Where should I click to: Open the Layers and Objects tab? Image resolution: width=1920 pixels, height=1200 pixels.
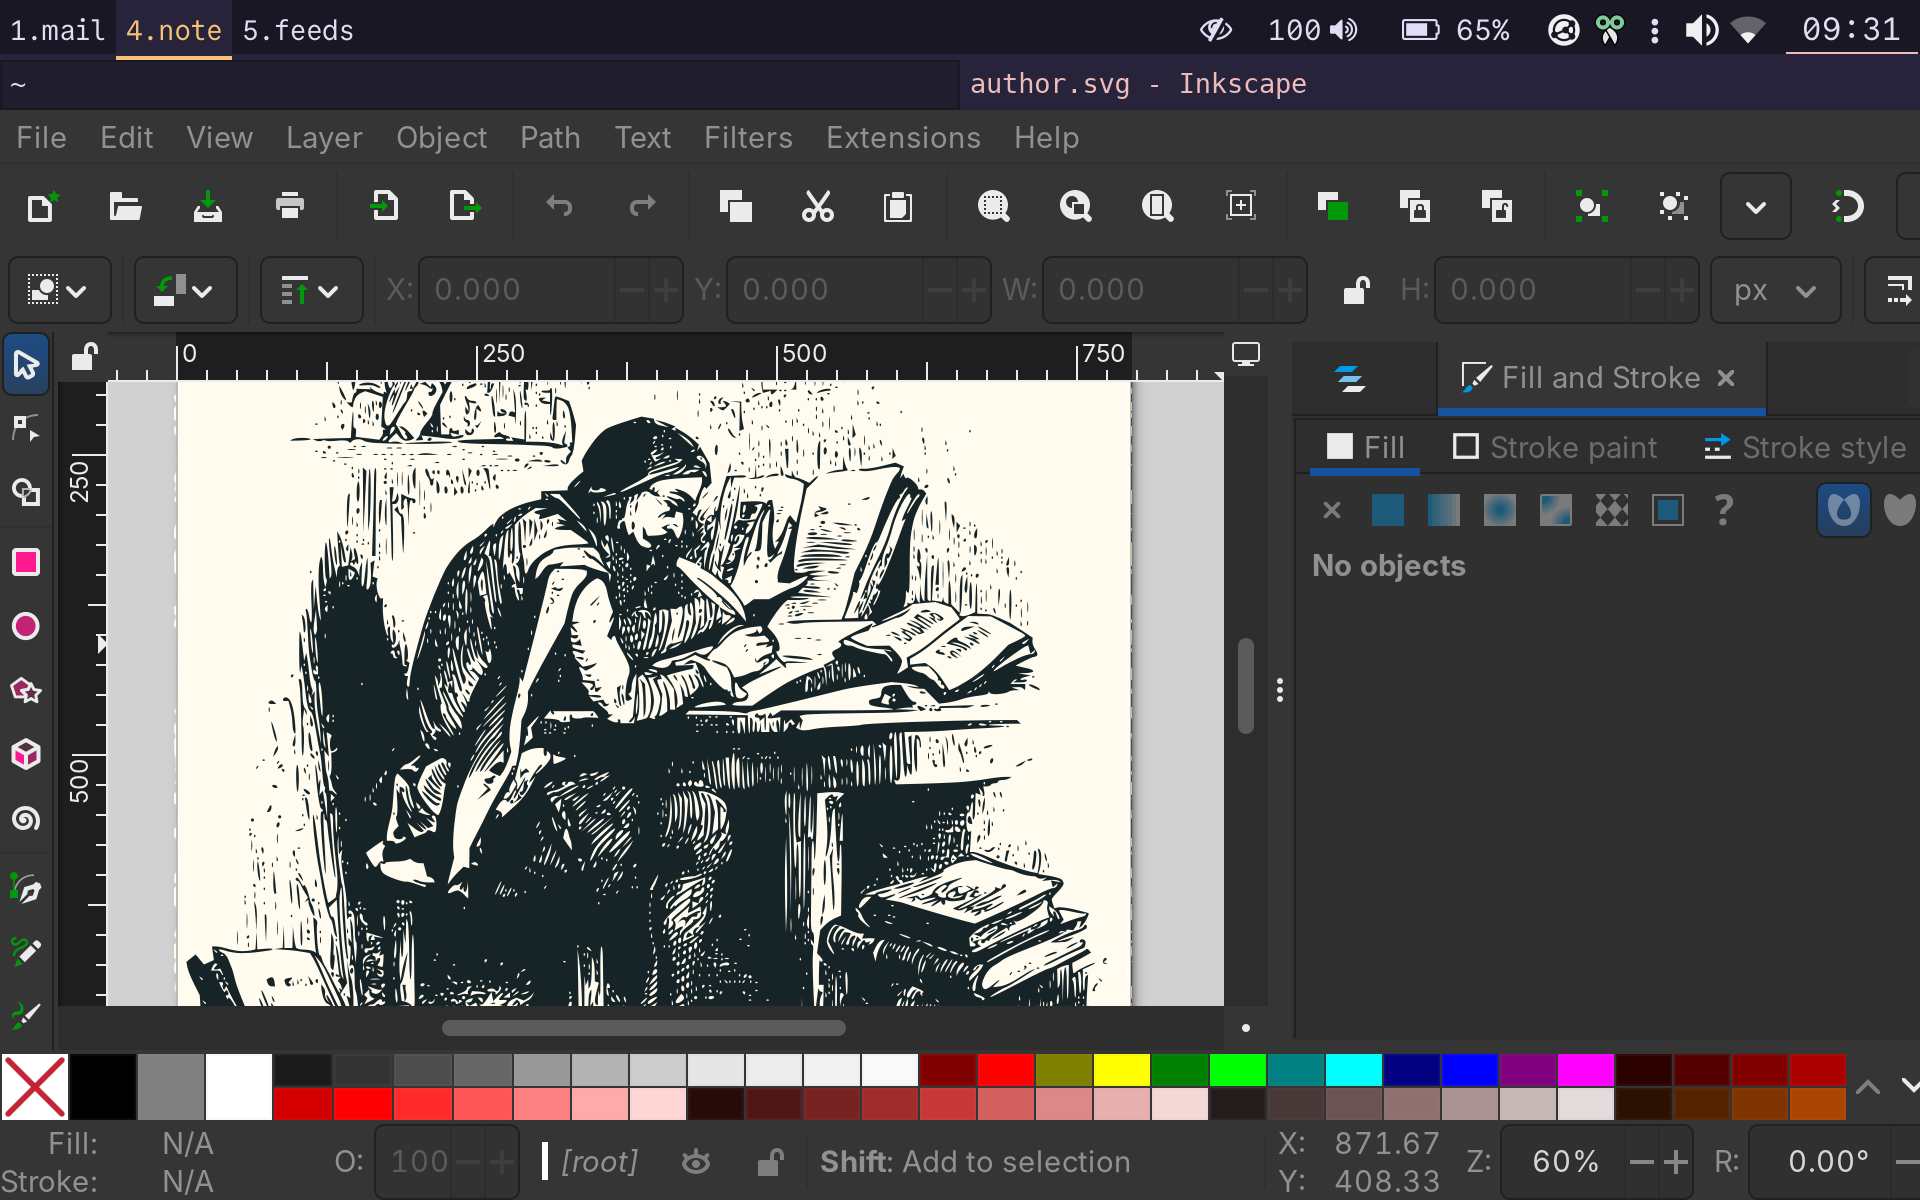click(1350, 378)
